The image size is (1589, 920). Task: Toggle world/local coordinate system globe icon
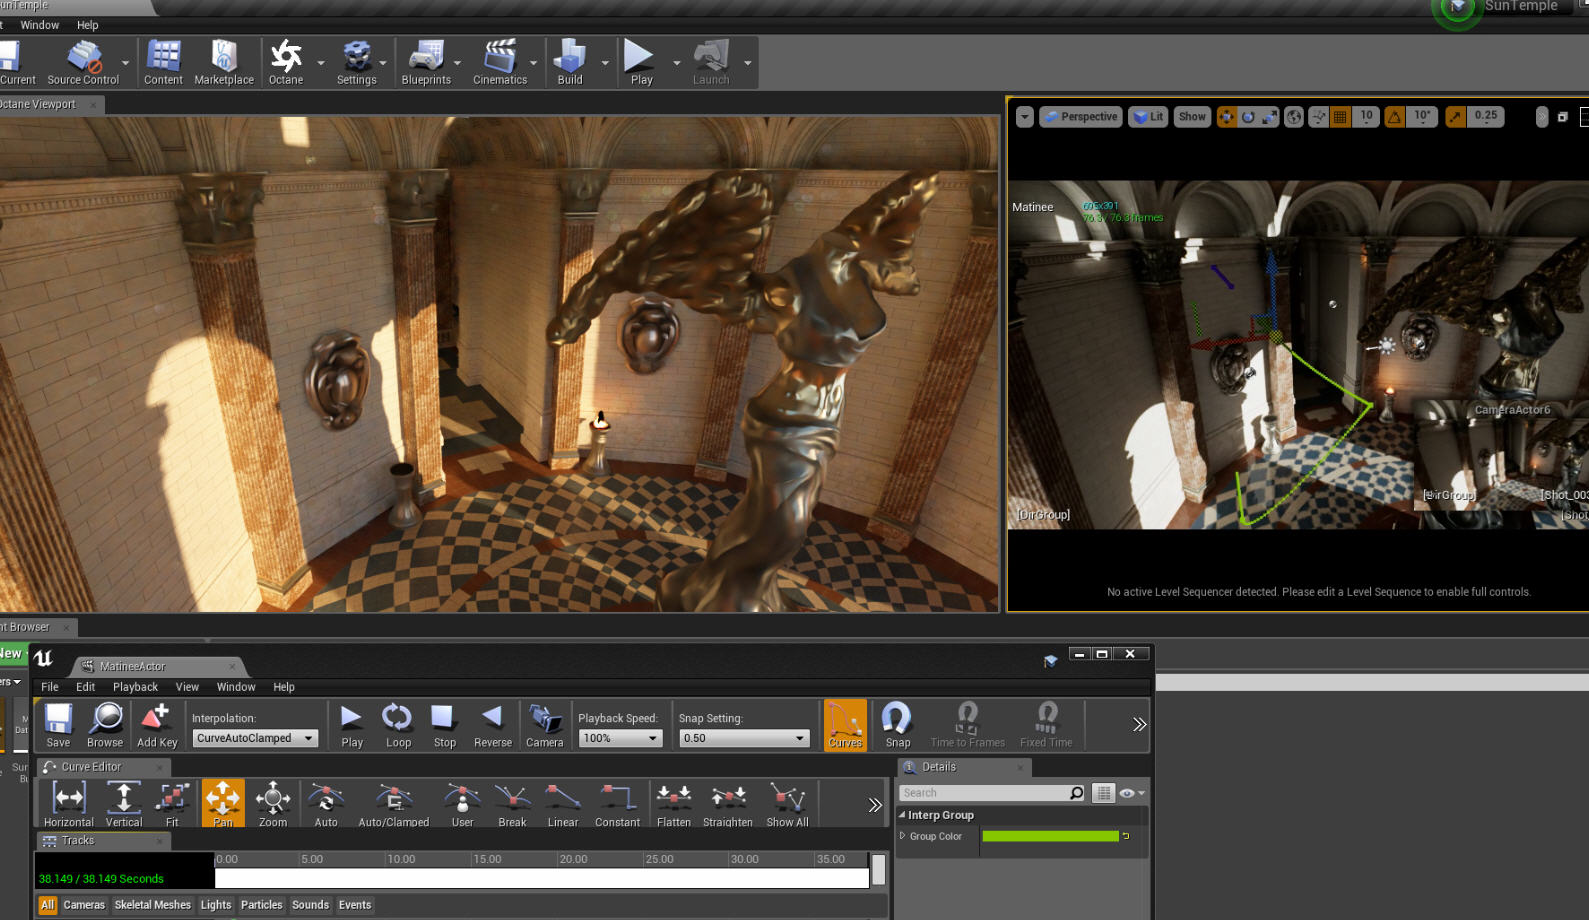[1294, 117]
